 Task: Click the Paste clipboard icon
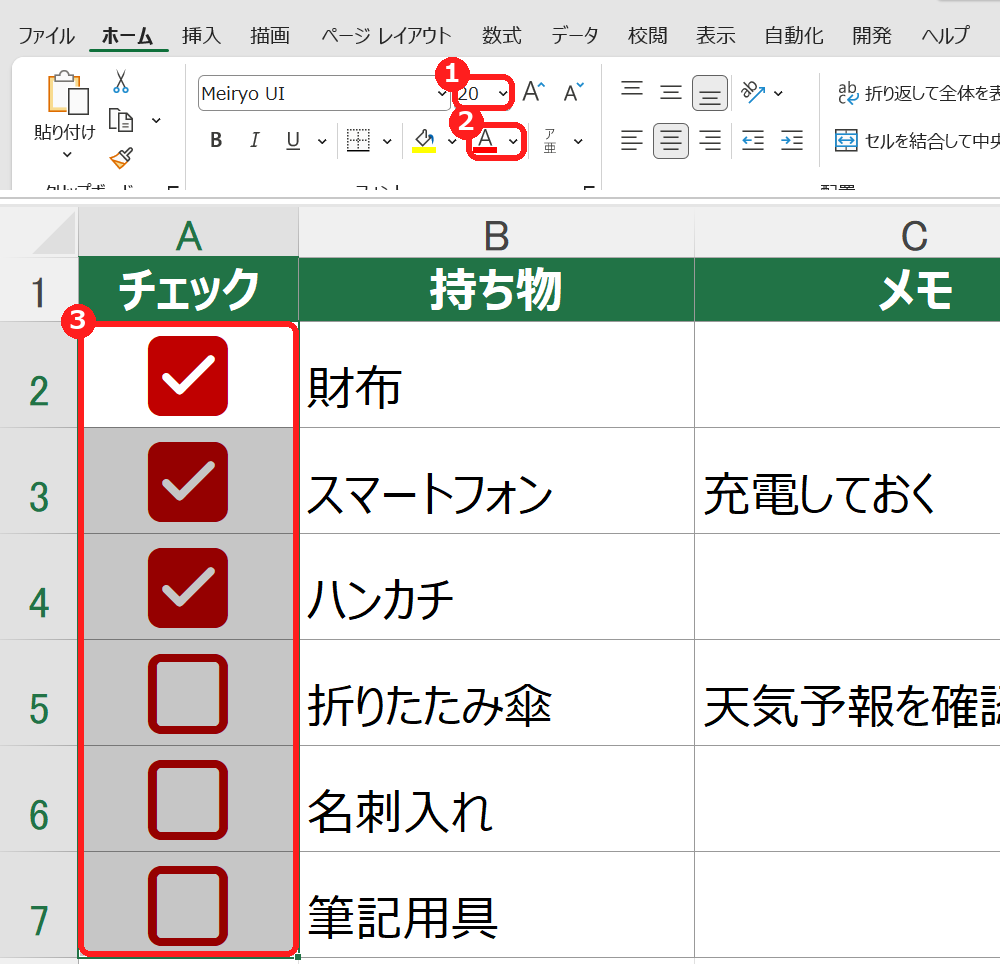point(67,93)
